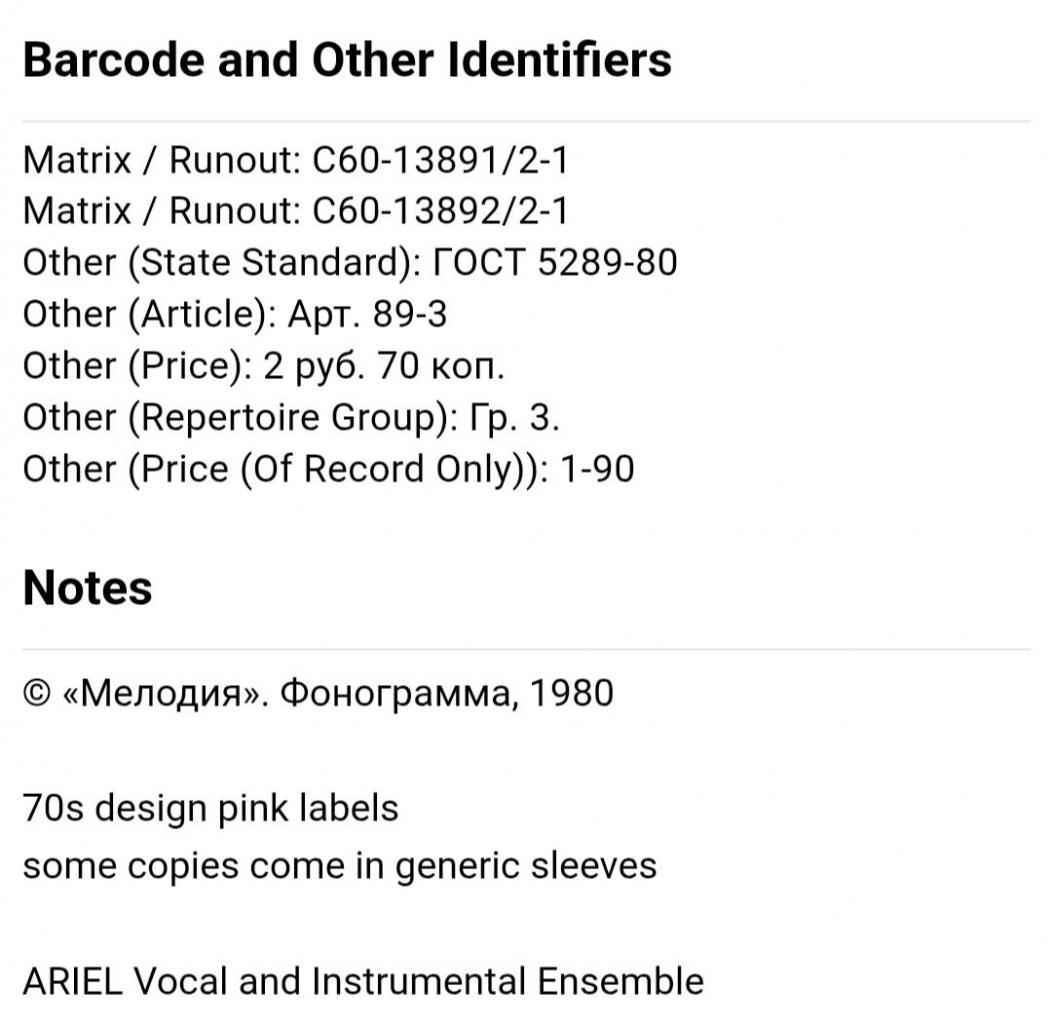Click the 70s design pink labels note
Screen dimensions: 1052x1024
click(x=211, y=808)
